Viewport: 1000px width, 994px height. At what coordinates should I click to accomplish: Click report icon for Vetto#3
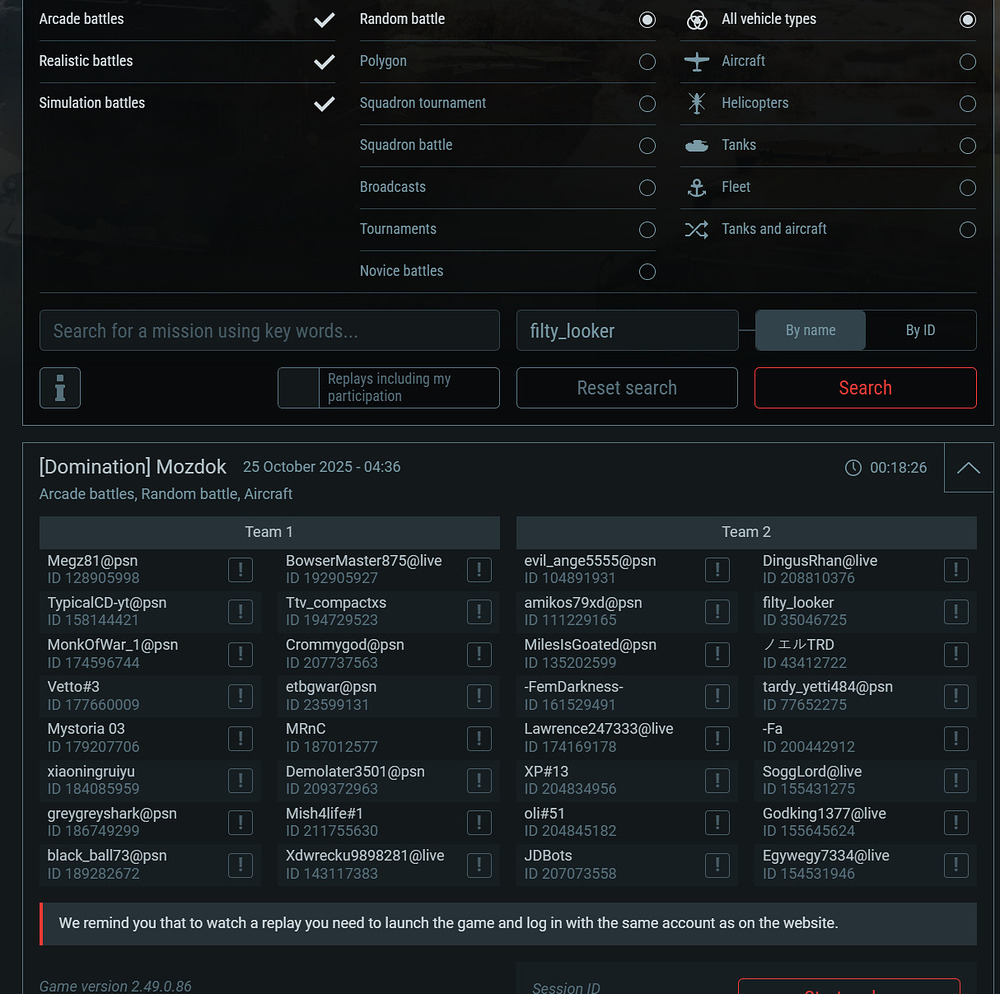[x=240, y=696]
